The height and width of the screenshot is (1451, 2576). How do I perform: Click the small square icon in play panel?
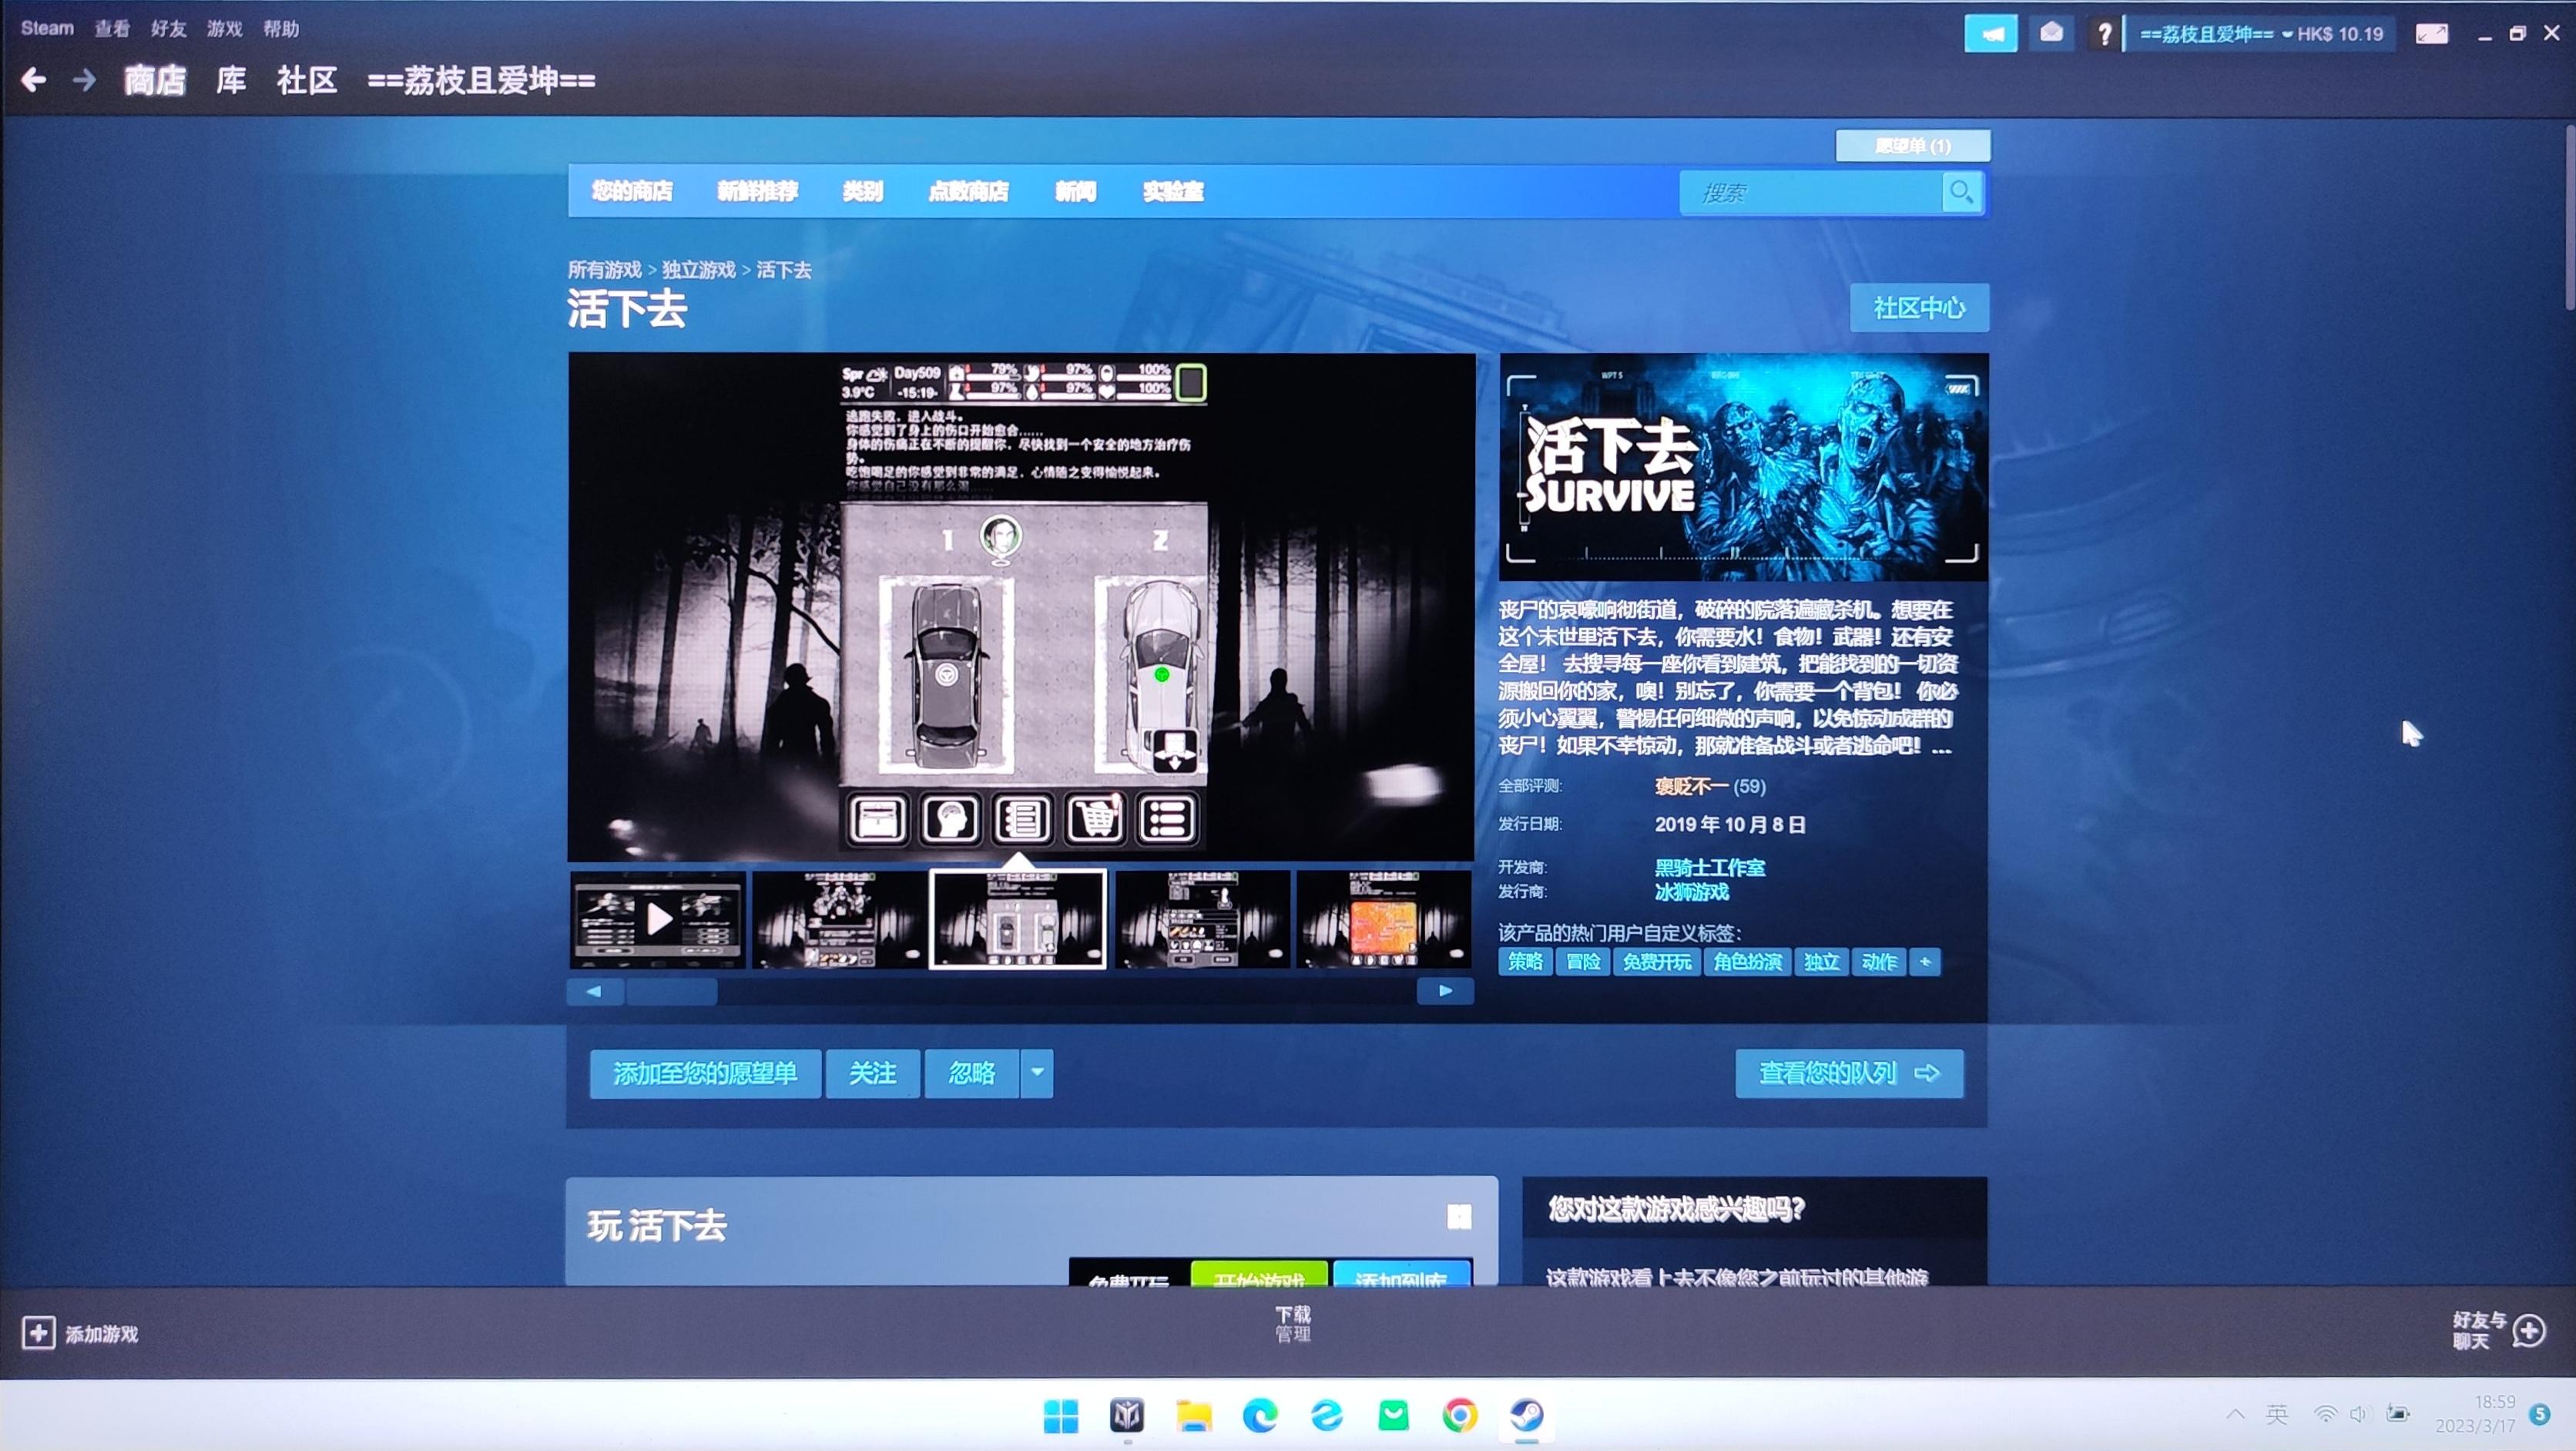[x=1459, y=1216]
